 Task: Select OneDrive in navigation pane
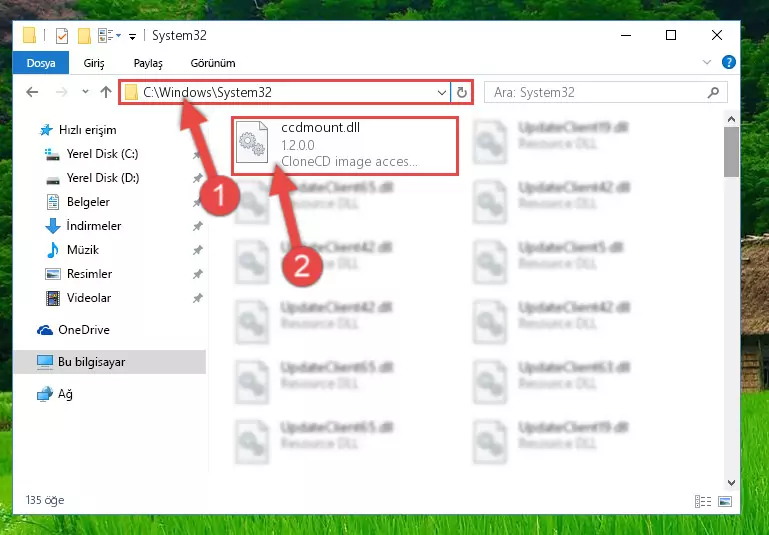(x=73, y=330)
